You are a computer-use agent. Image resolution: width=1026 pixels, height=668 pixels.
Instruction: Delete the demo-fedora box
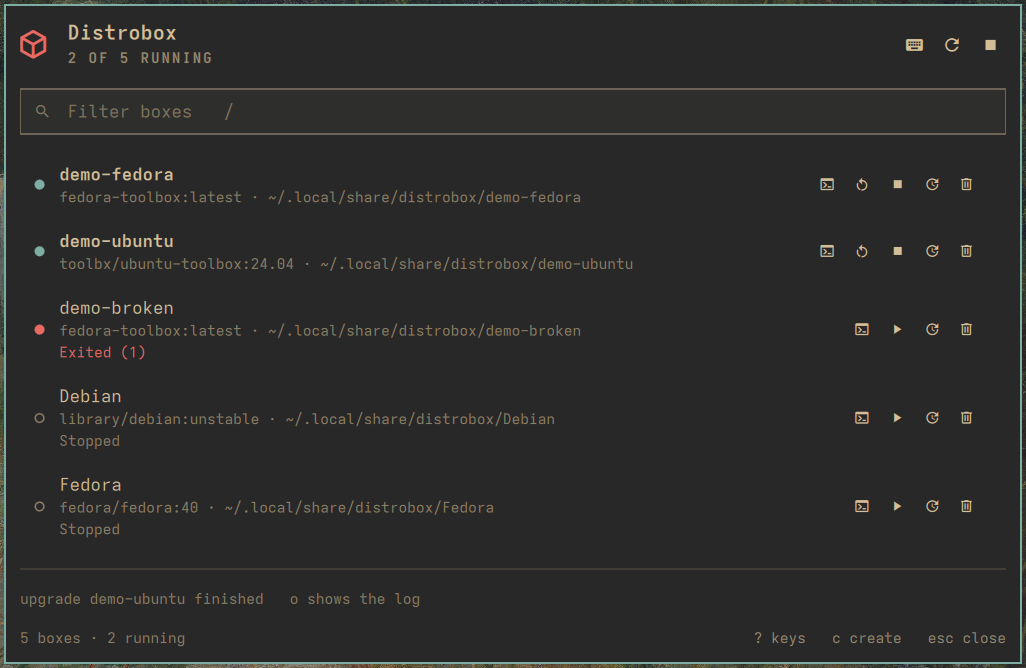tap(966, 185)
